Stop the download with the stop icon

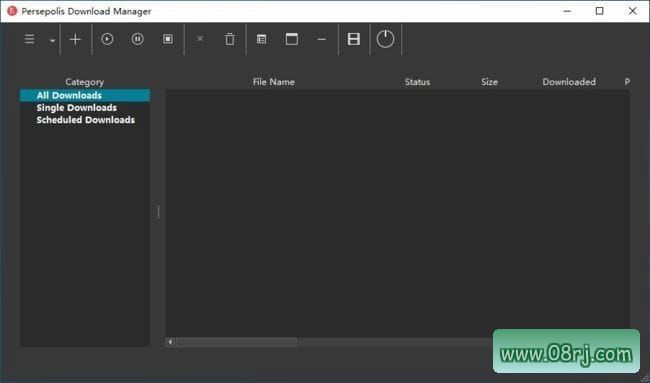pos(168,39)
